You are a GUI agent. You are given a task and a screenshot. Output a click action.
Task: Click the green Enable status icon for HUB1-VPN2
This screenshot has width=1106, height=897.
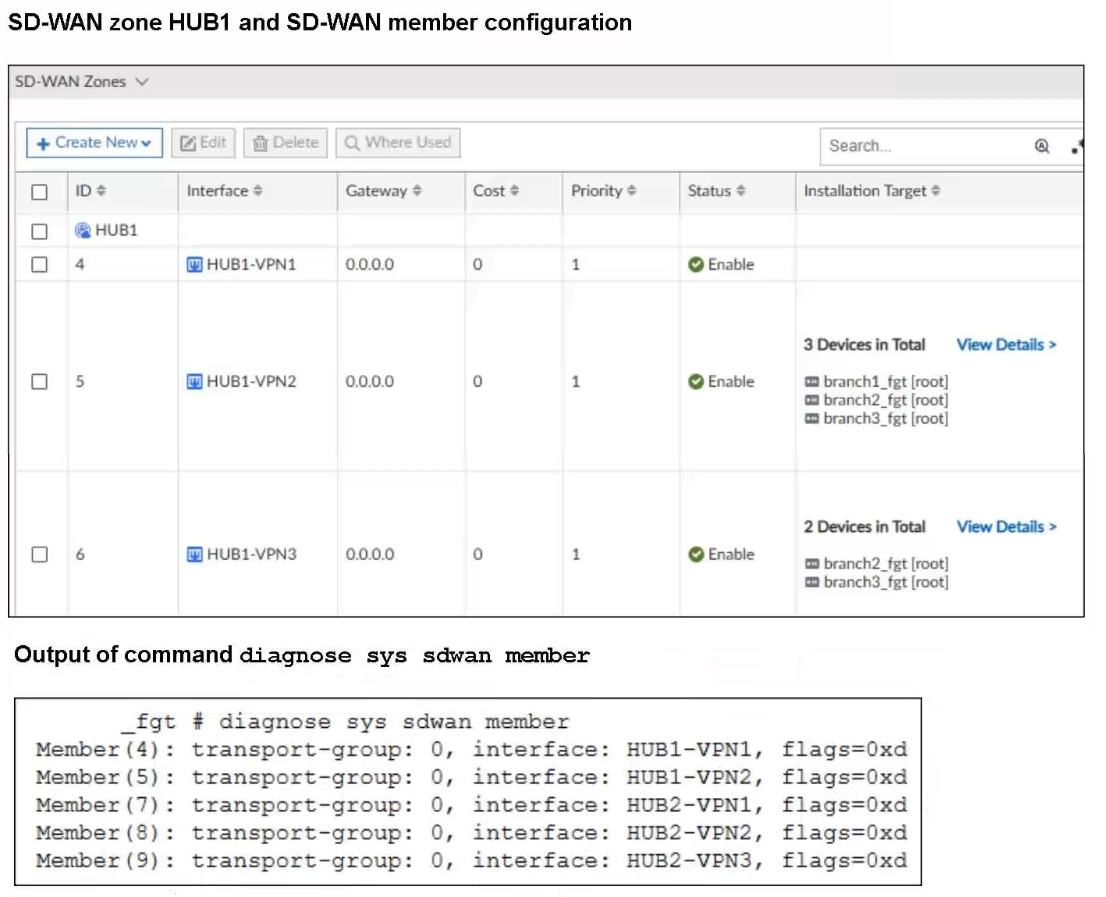tap(695, 382)
